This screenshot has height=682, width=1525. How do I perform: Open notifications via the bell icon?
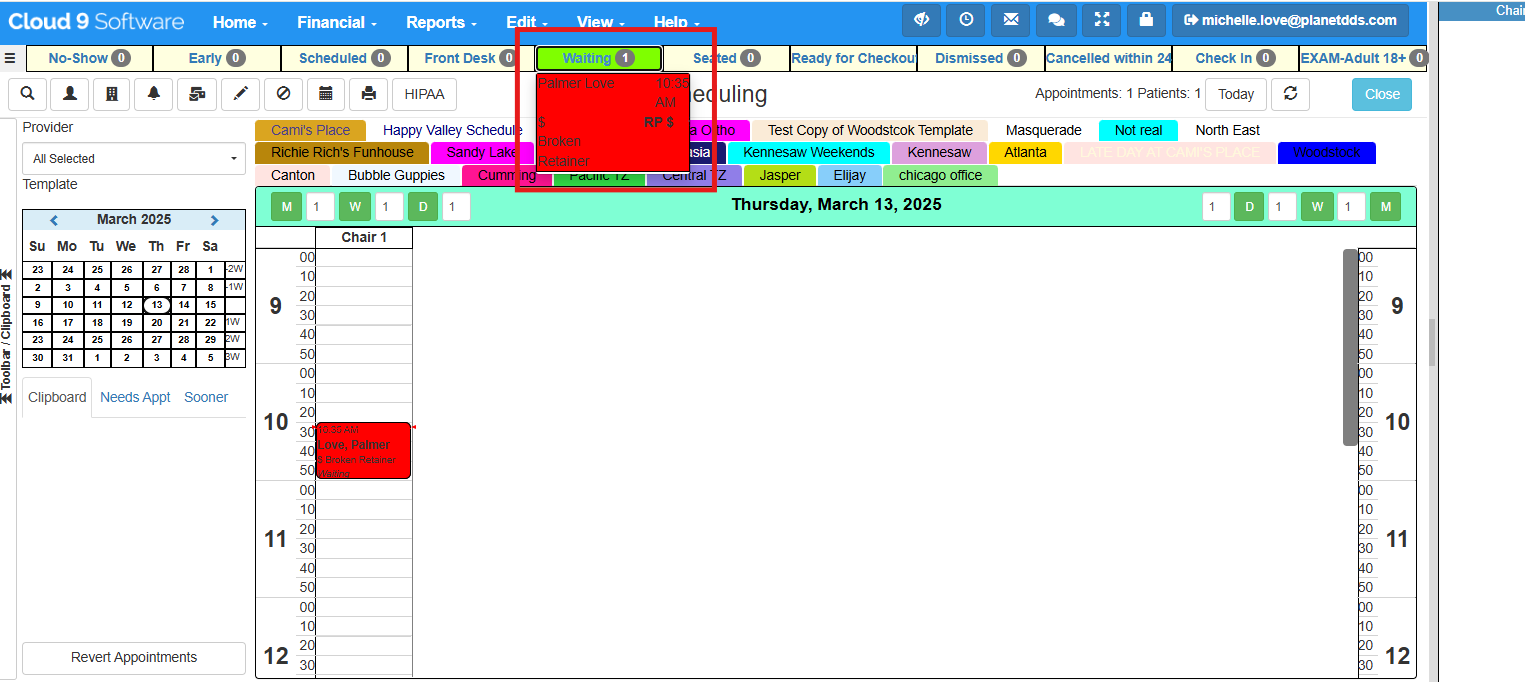click(153, 94)
